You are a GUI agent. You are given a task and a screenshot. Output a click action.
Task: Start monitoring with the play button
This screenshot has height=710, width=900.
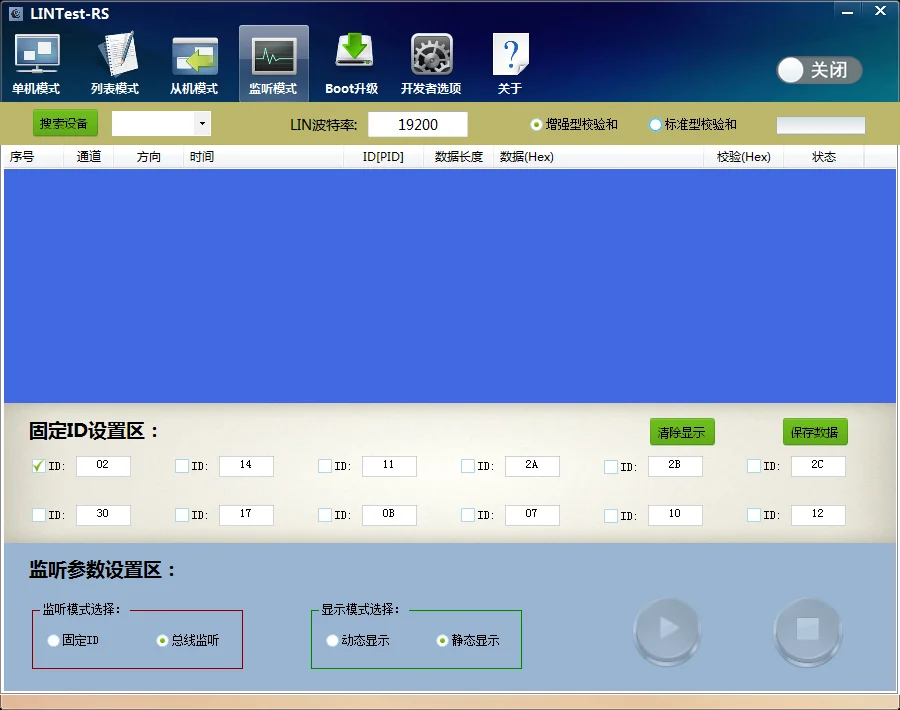[667, 630]
